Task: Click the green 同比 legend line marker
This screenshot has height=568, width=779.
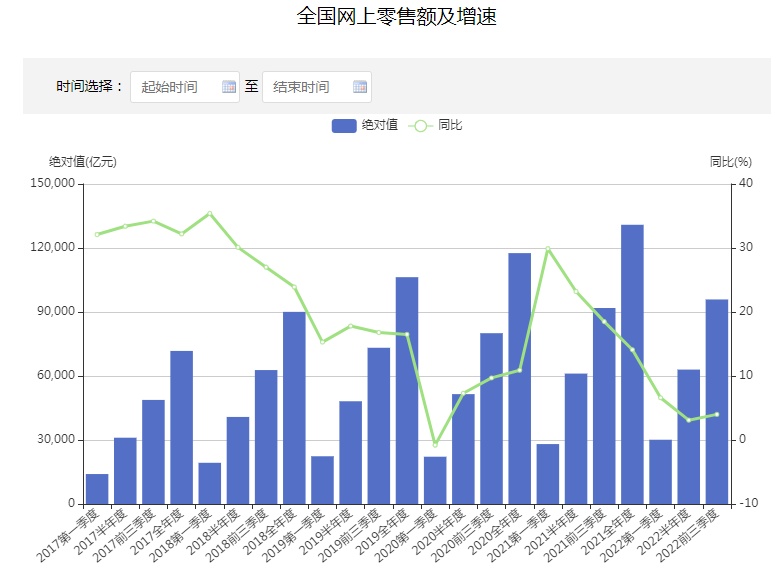Action: point(420,125)
